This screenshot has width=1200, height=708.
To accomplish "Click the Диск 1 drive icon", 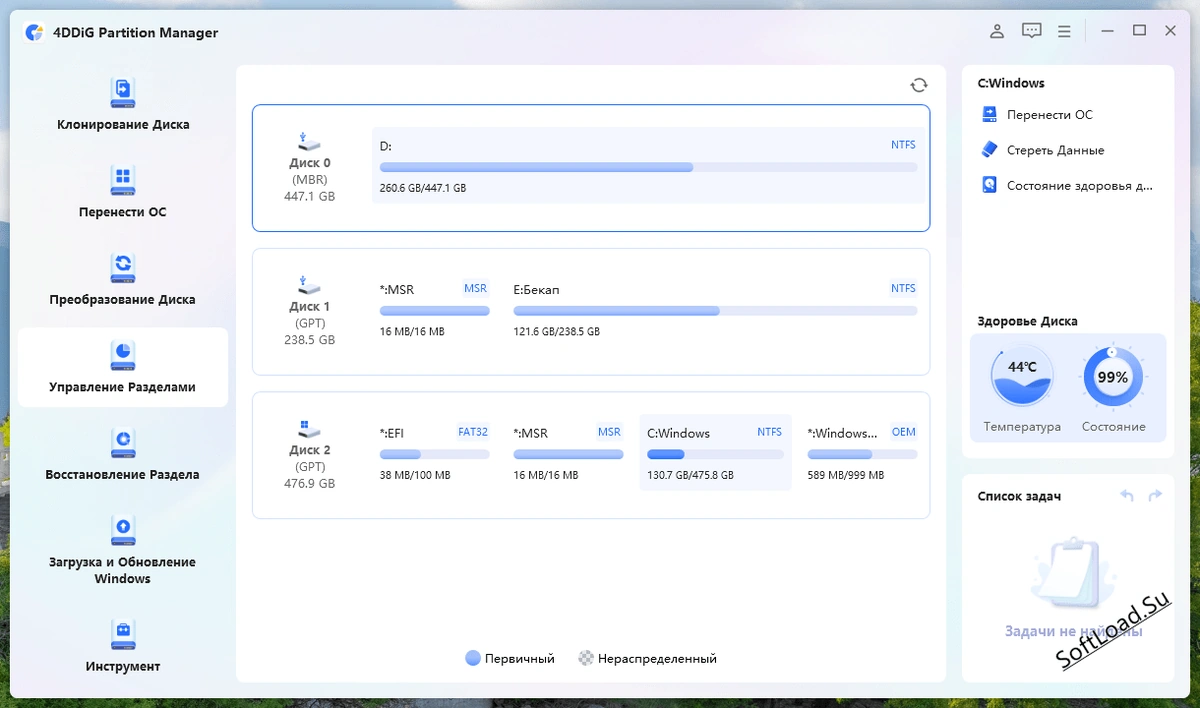I will 309,285.
